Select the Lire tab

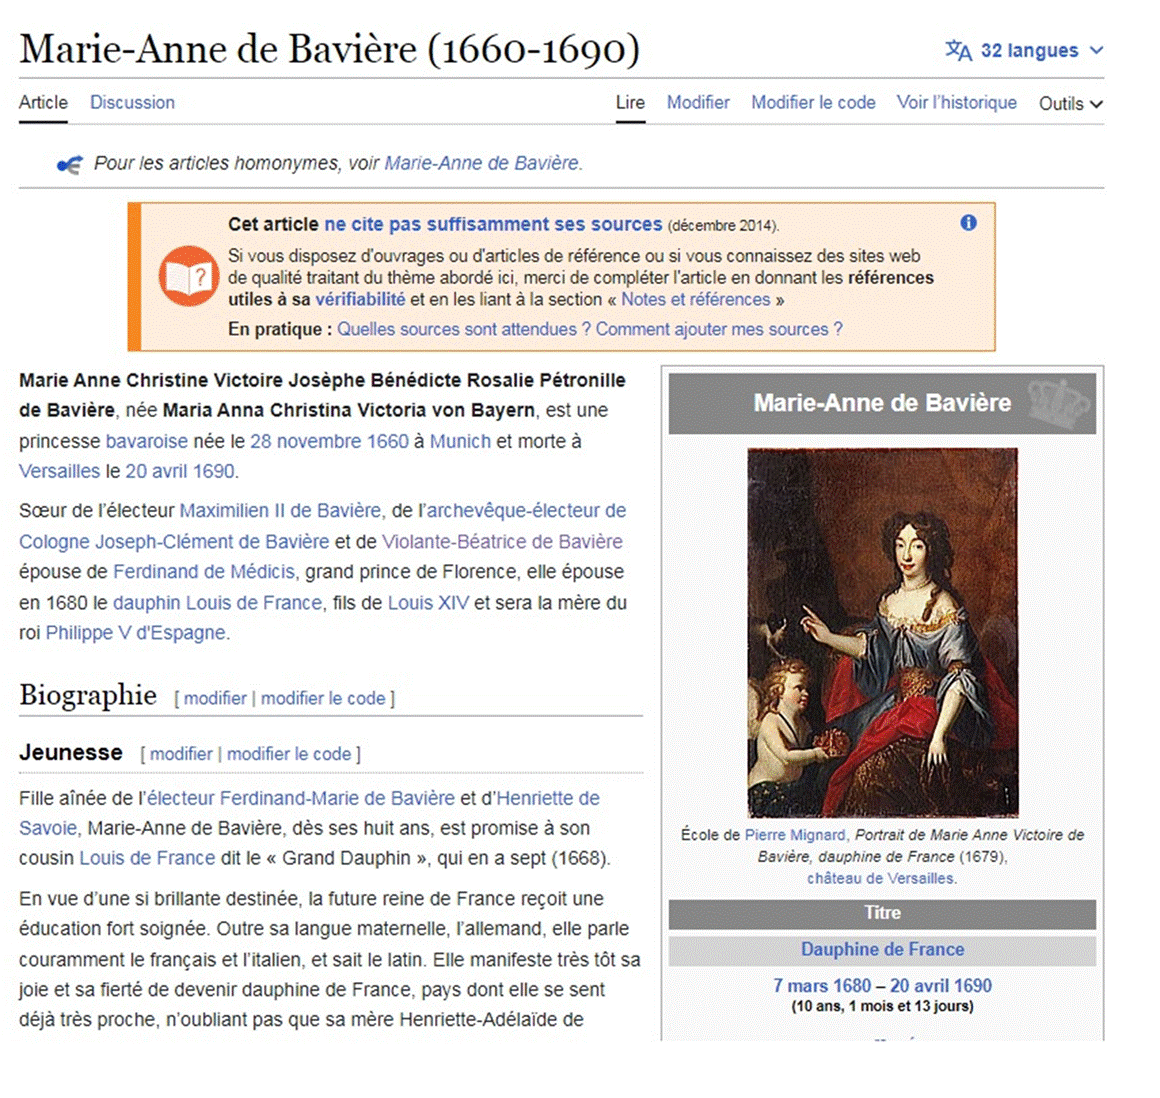pos(630,102)
